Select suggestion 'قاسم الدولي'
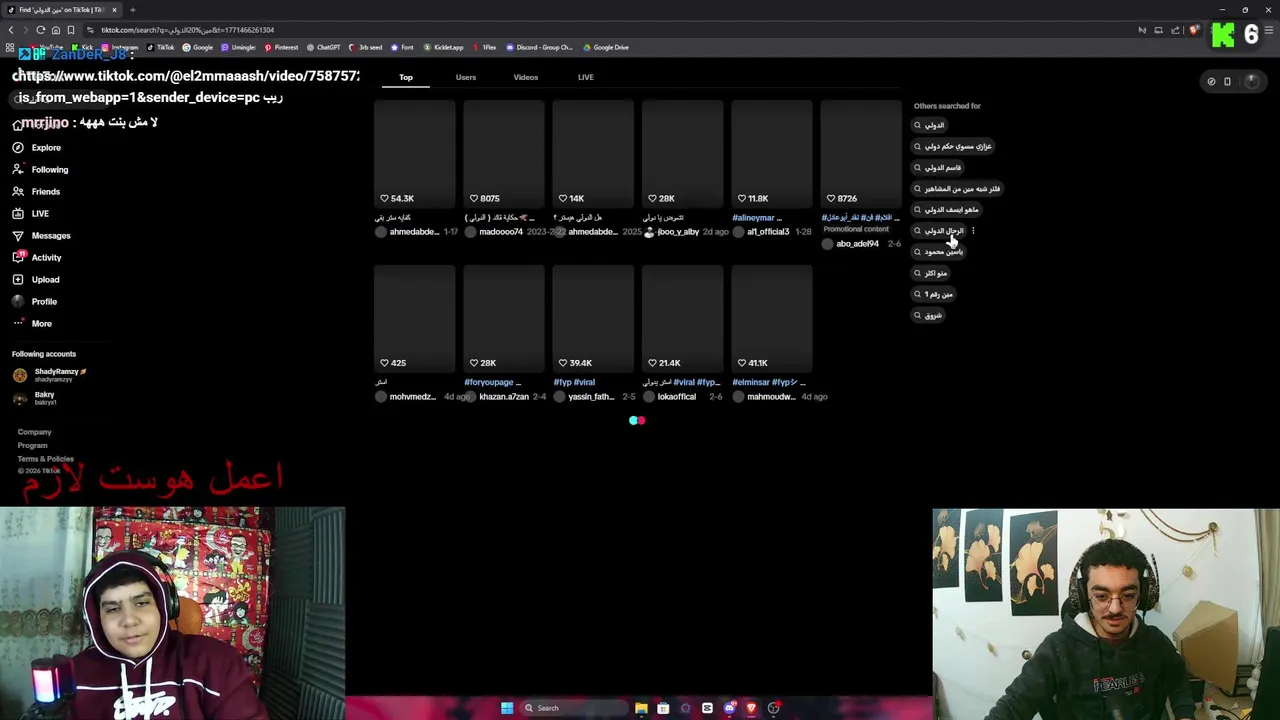Viewport: 1280px width, 720px height. pyautogui.click(x=937, y=168)
